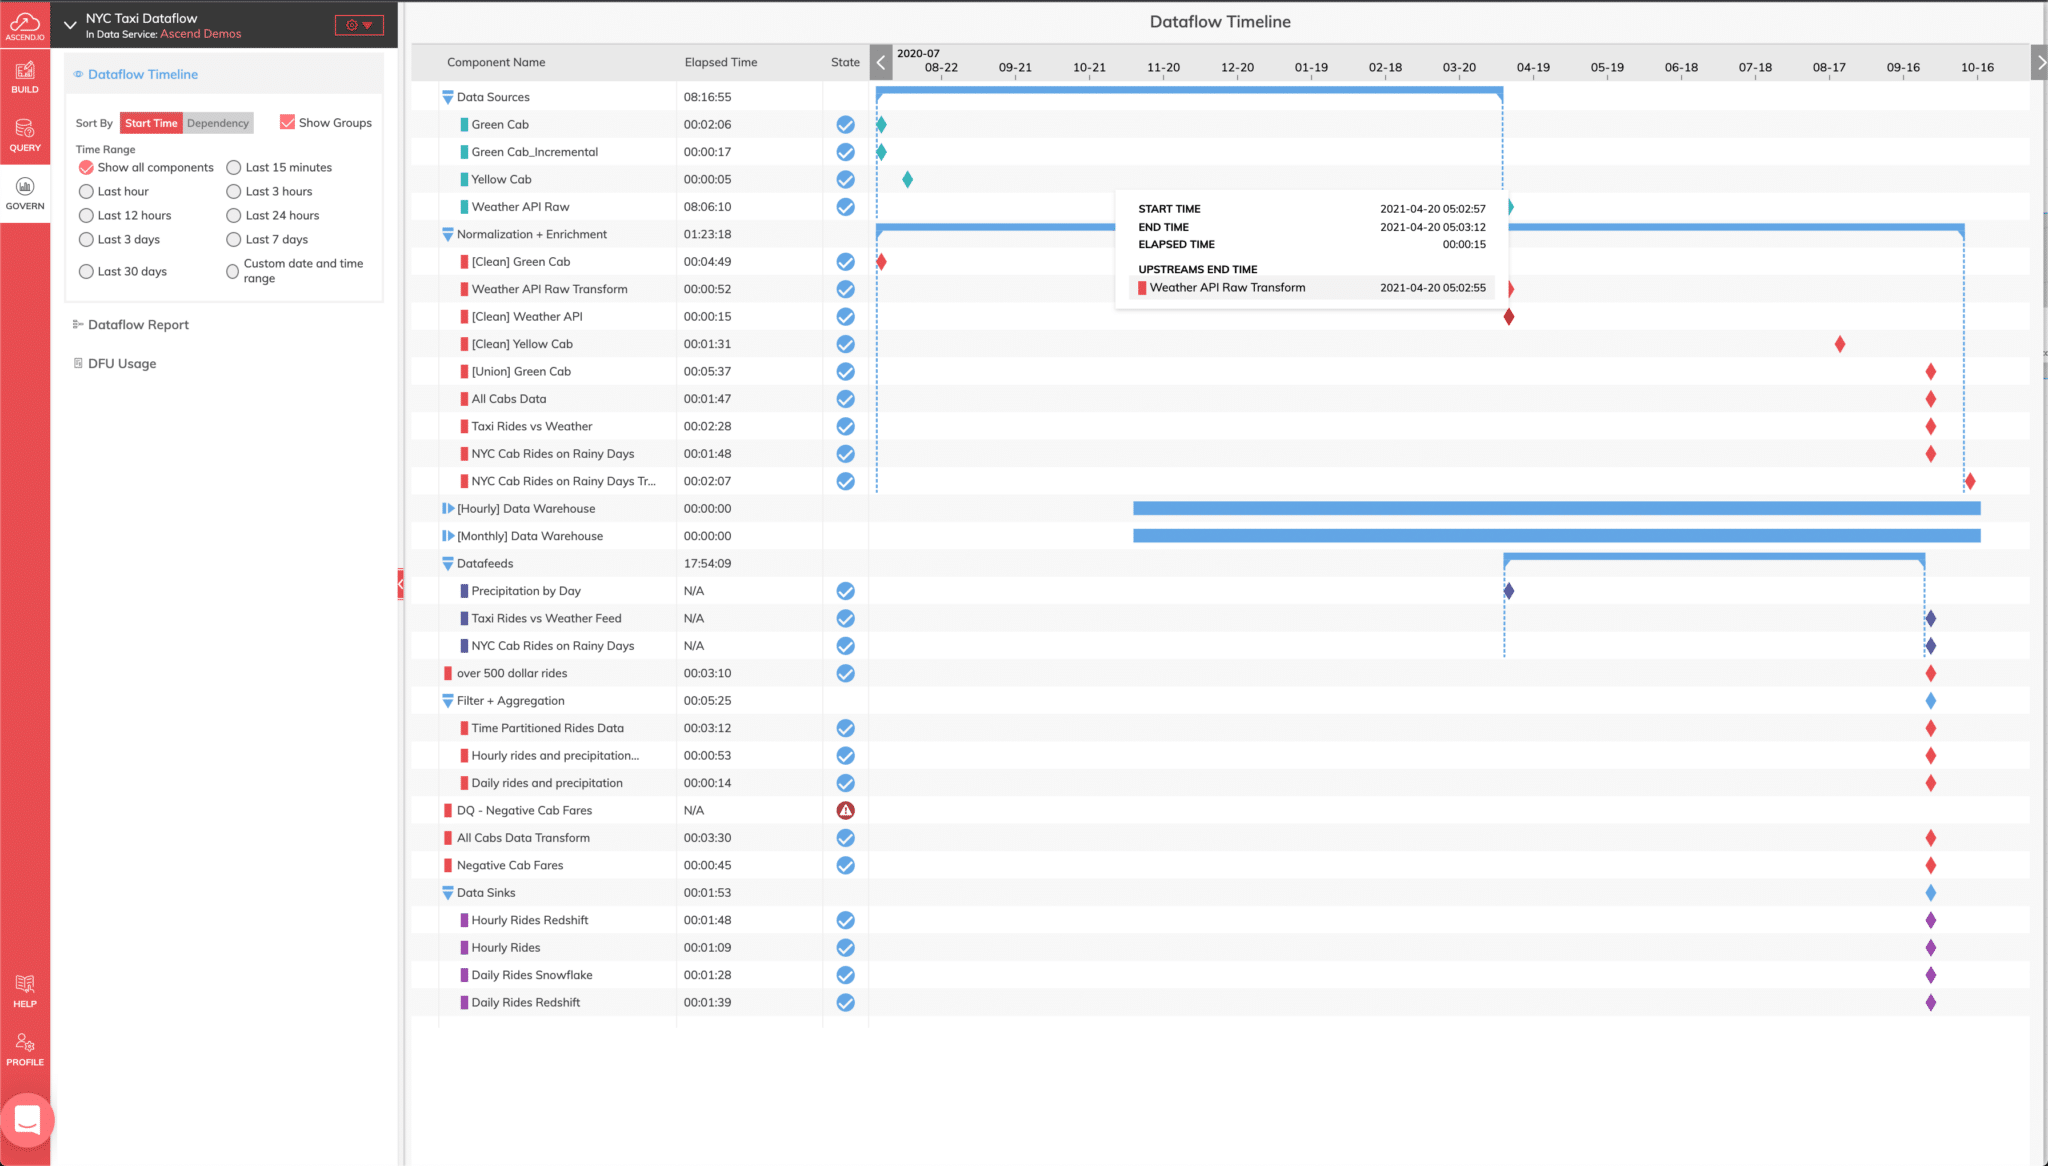Collapse the Data Sources group
The width and height of the screenshot is (2048, 1166).
[447, 98]
